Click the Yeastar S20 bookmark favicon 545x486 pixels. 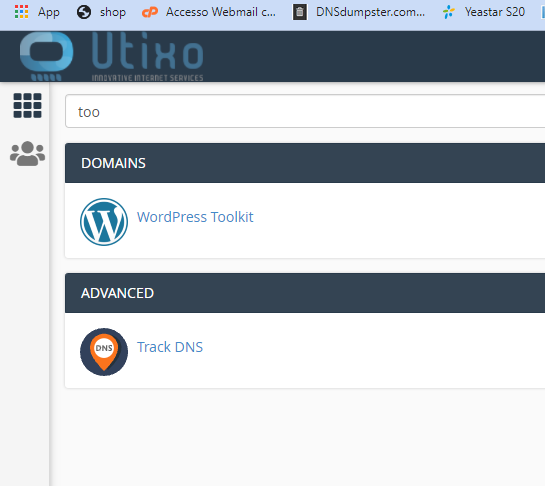(x=449, y=12)
